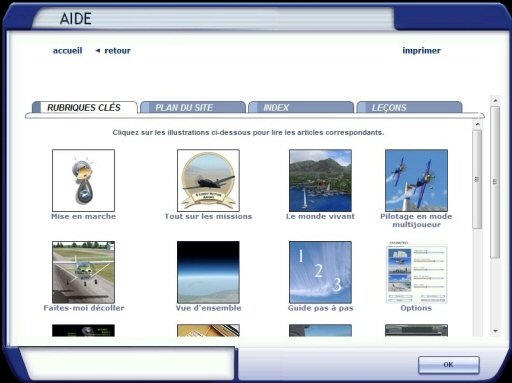Open the Pilotage en mode multijoueur image
The image size is (512, 383).
[x=416, y=180]
